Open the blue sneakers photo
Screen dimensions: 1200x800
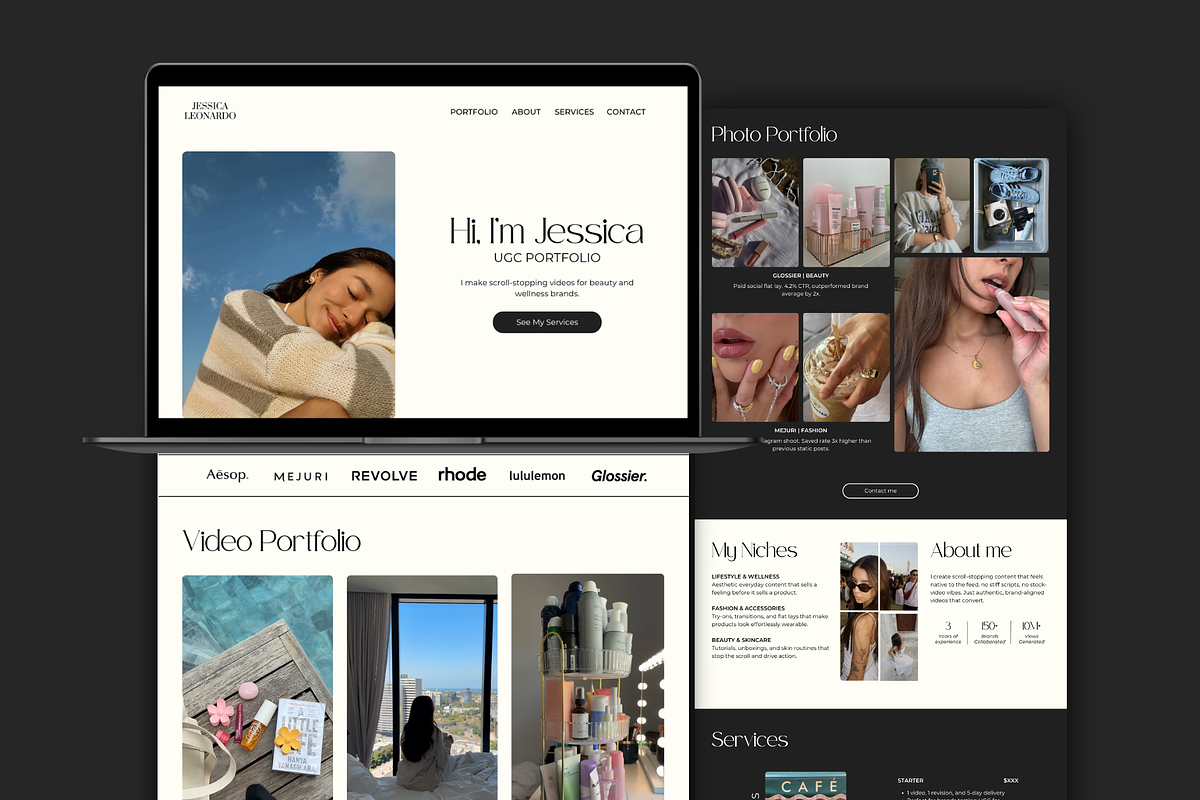[x=1011, y=206]
